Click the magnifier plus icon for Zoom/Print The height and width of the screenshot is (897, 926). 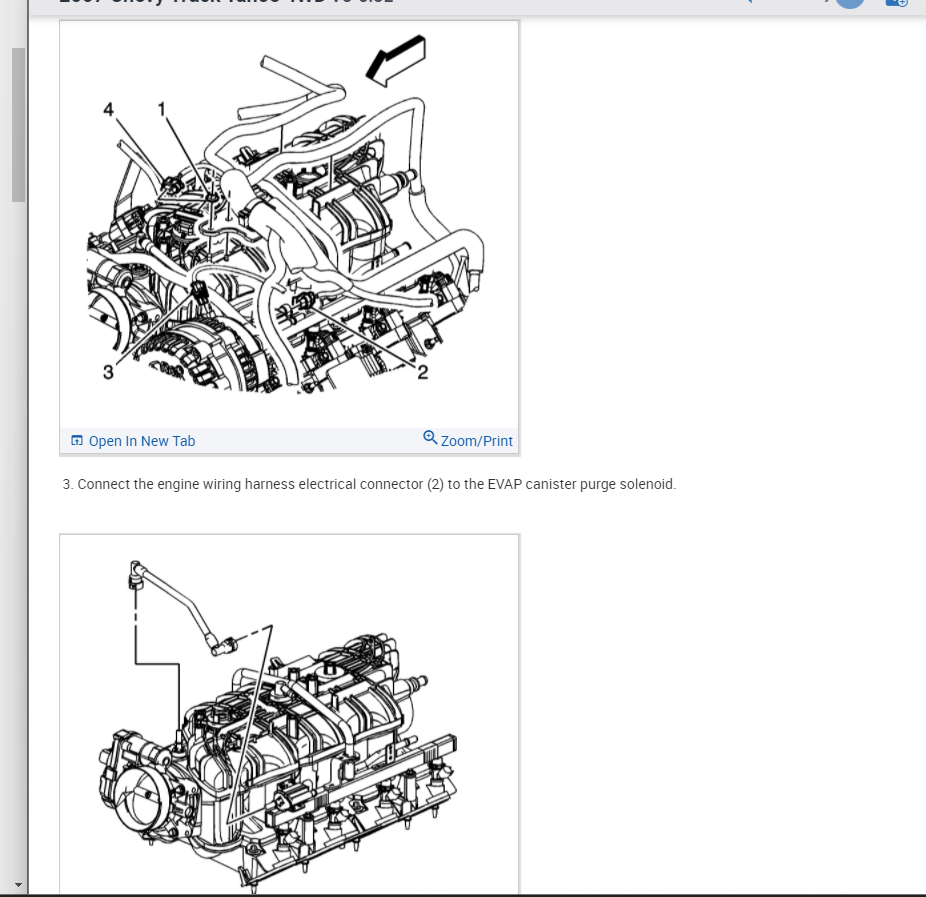[x=430, y=438]
